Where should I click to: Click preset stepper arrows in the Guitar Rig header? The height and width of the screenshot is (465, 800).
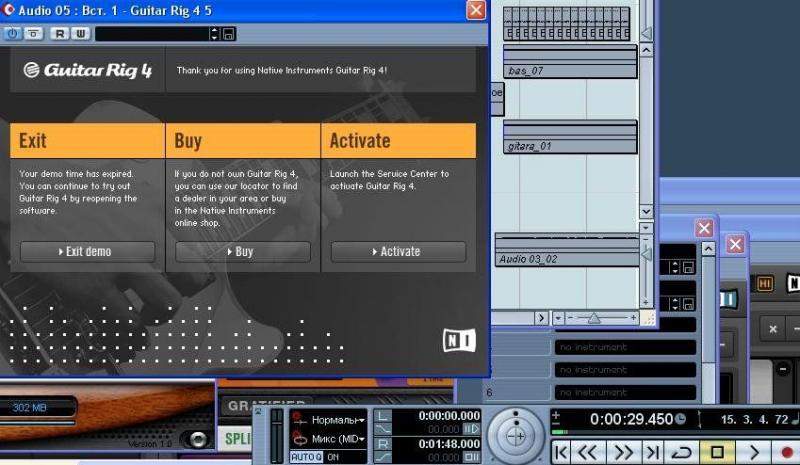214,34
